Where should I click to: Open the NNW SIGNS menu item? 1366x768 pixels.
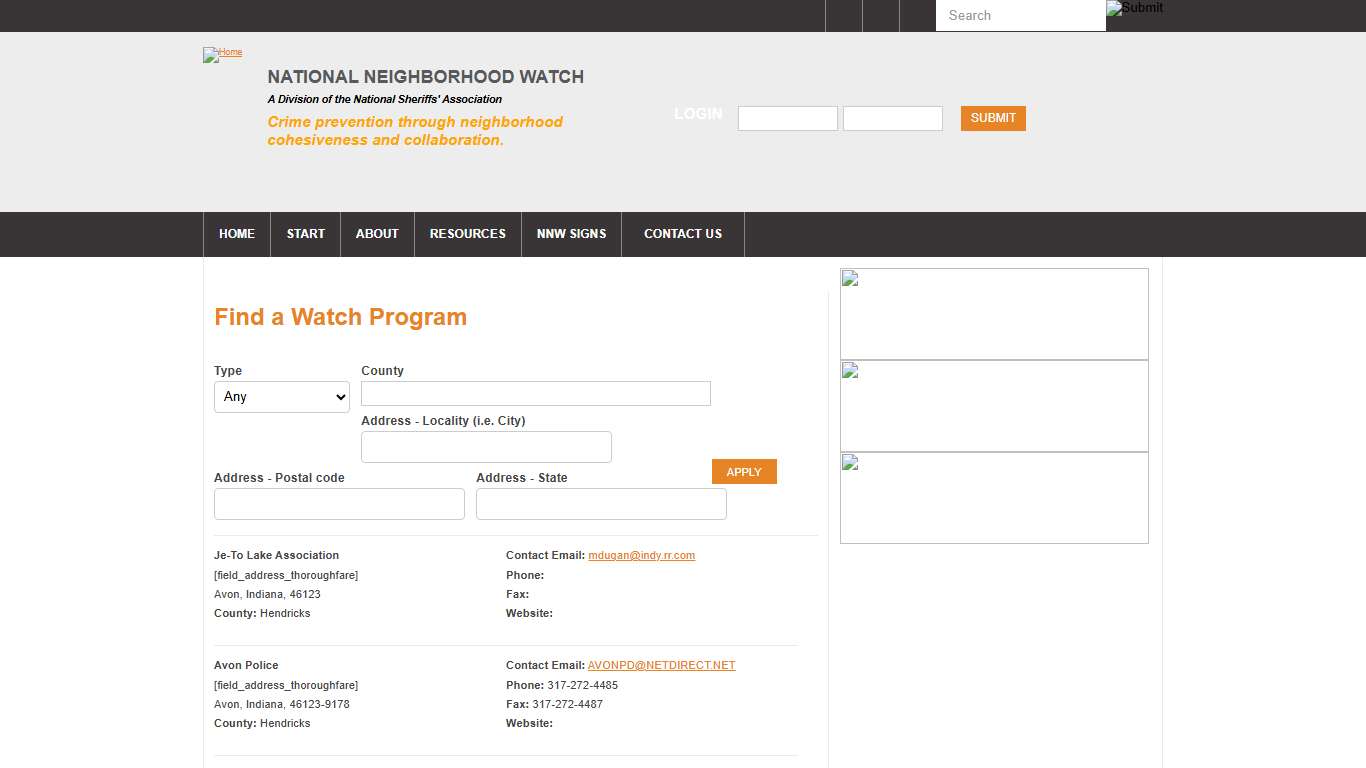571,234
